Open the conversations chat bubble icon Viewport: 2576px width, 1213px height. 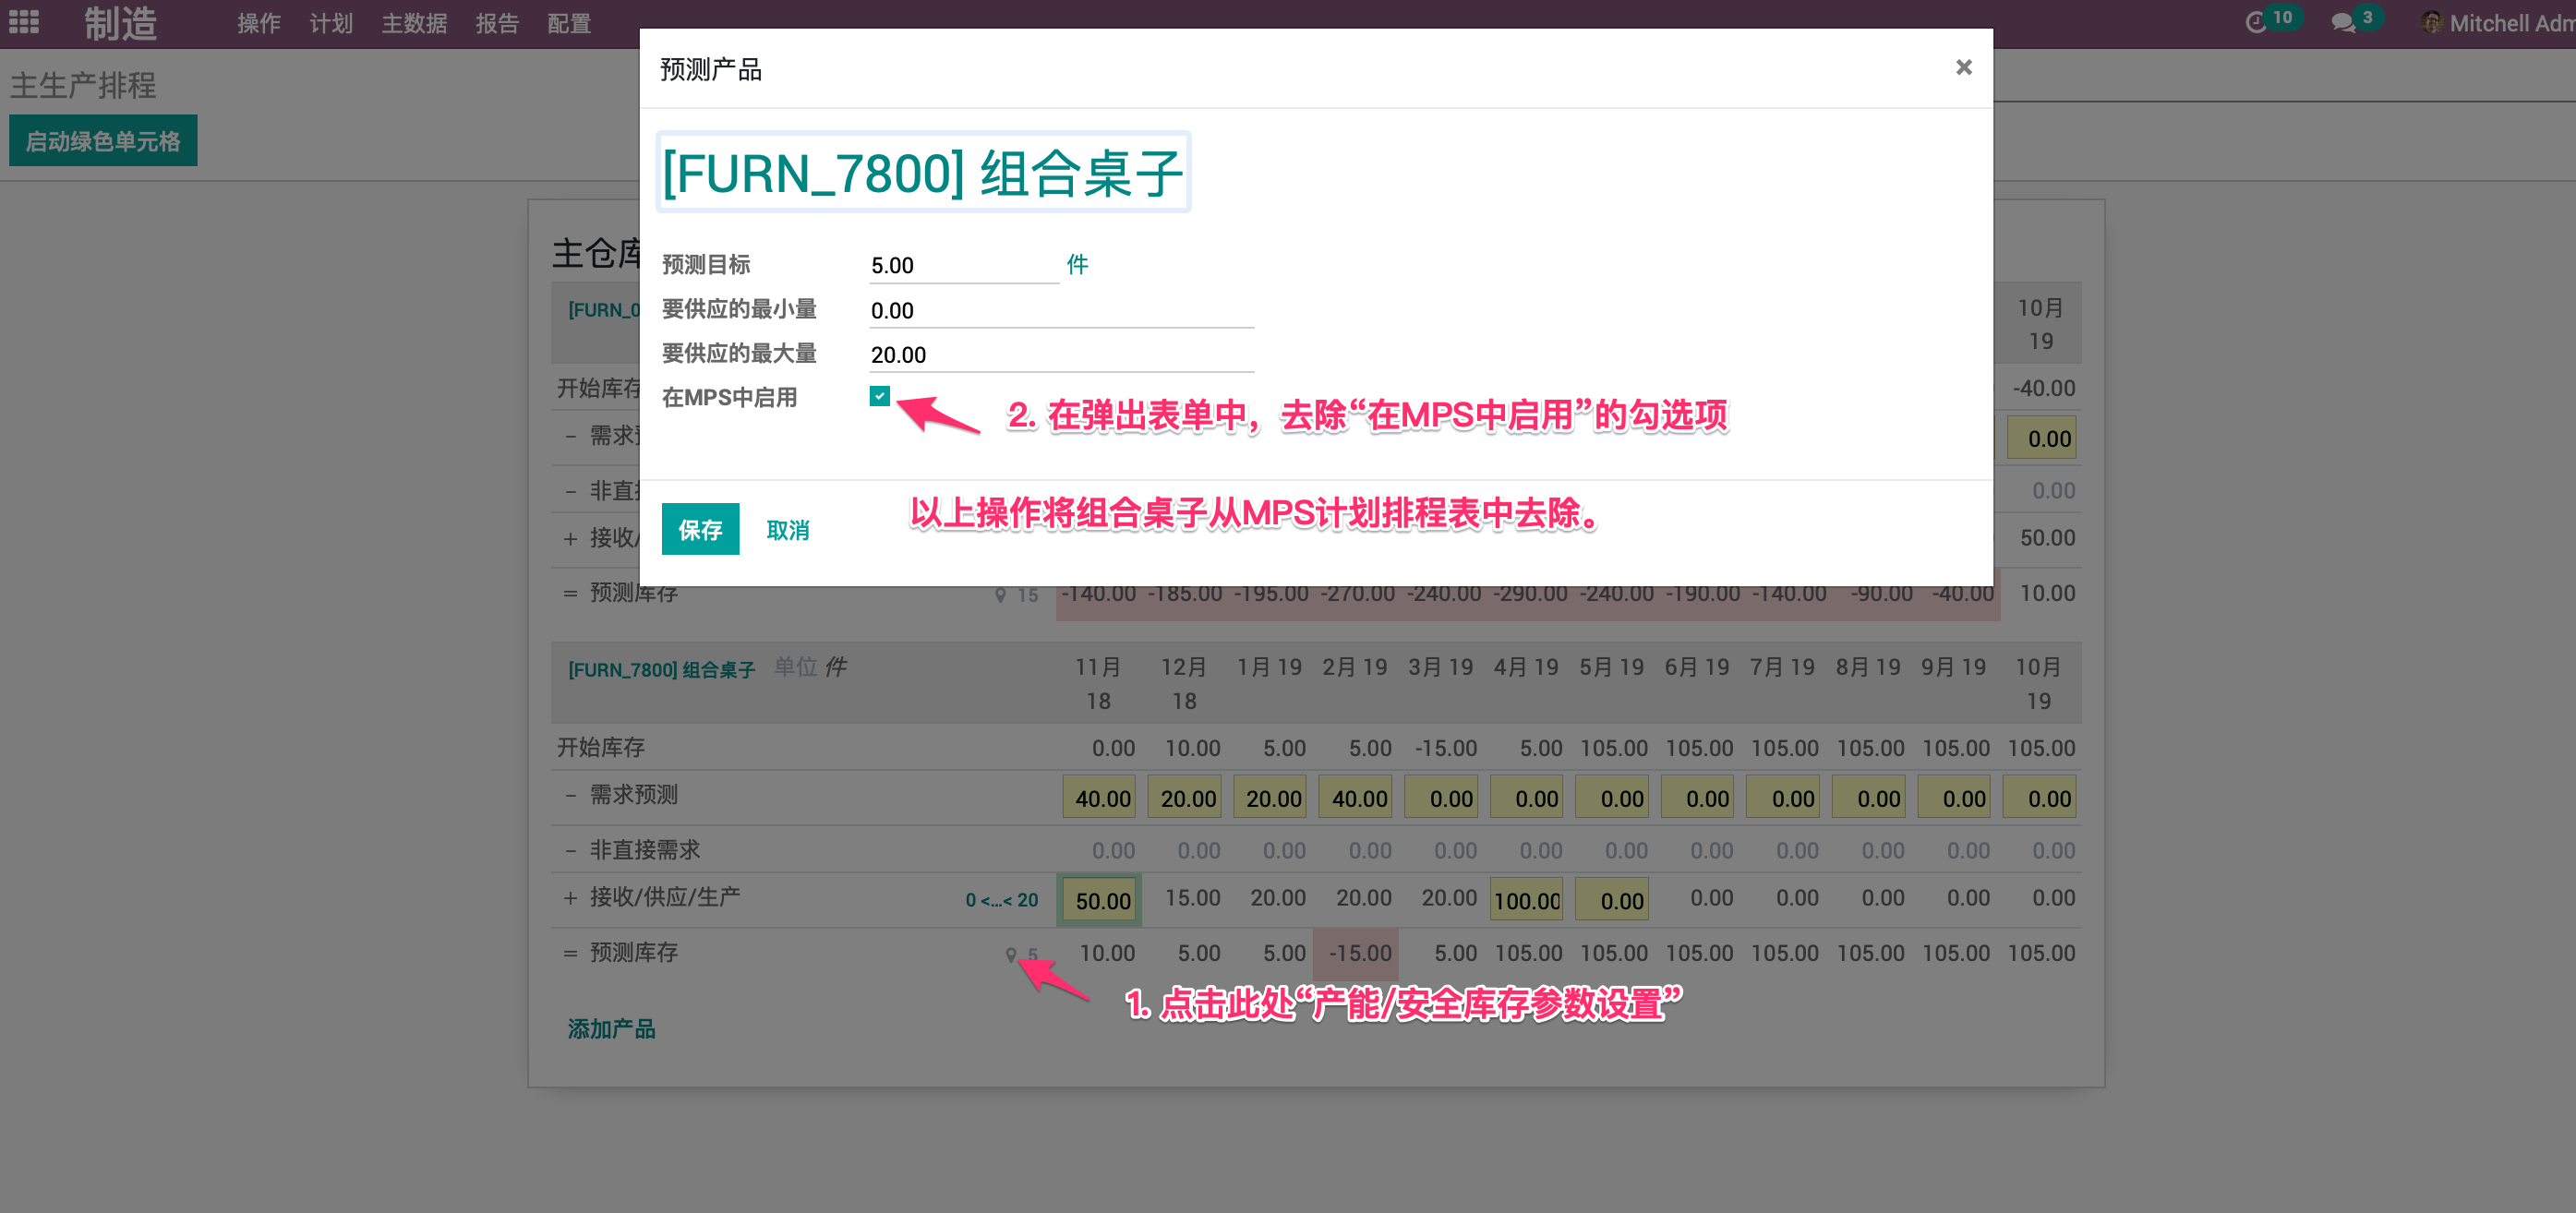tap(2342, 22)
